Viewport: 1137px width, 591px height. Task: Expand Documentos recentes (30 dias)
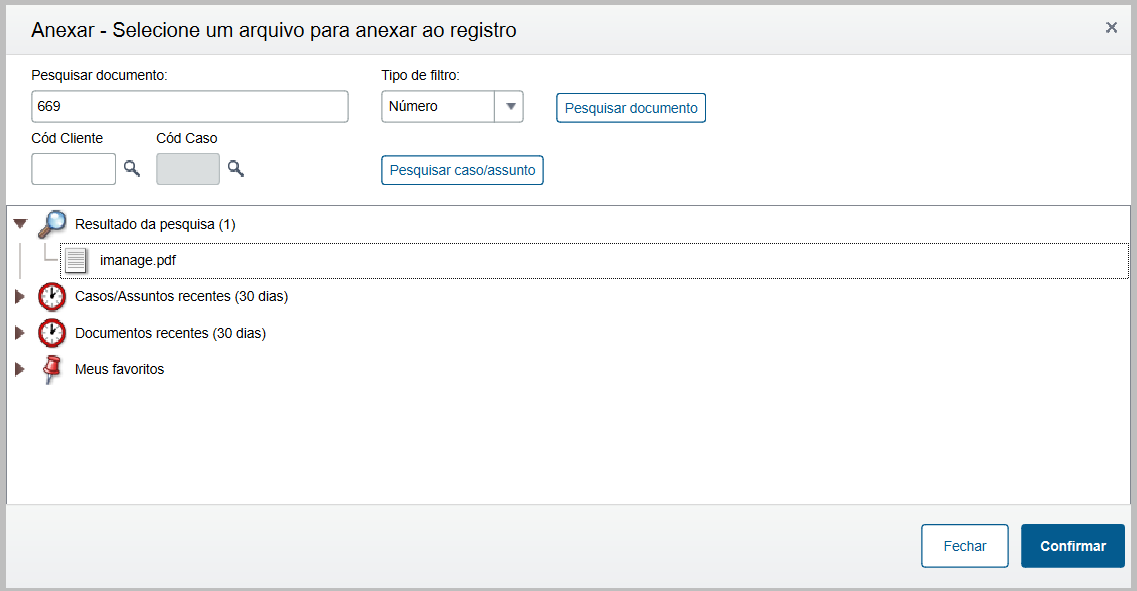[19, 333]
